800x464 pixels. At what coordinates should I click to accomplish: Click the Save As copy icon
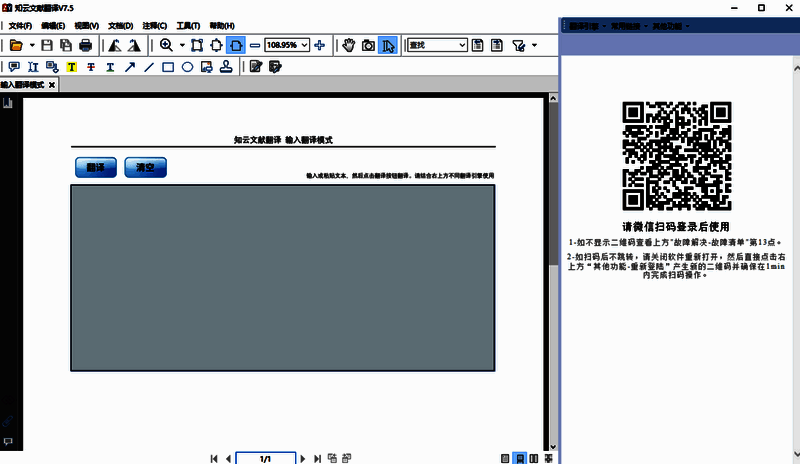(x=66, y=45)
